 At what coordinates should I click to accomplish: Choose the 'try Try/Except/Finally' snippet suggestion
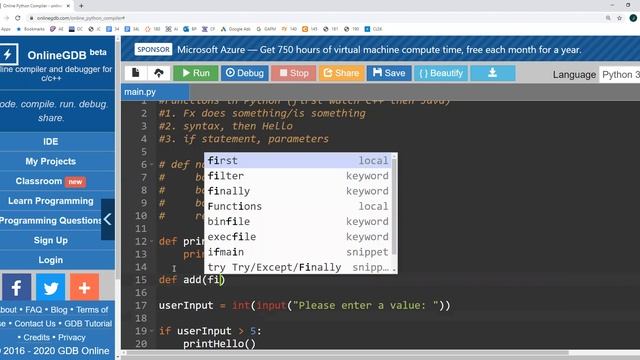click(298, 267)
